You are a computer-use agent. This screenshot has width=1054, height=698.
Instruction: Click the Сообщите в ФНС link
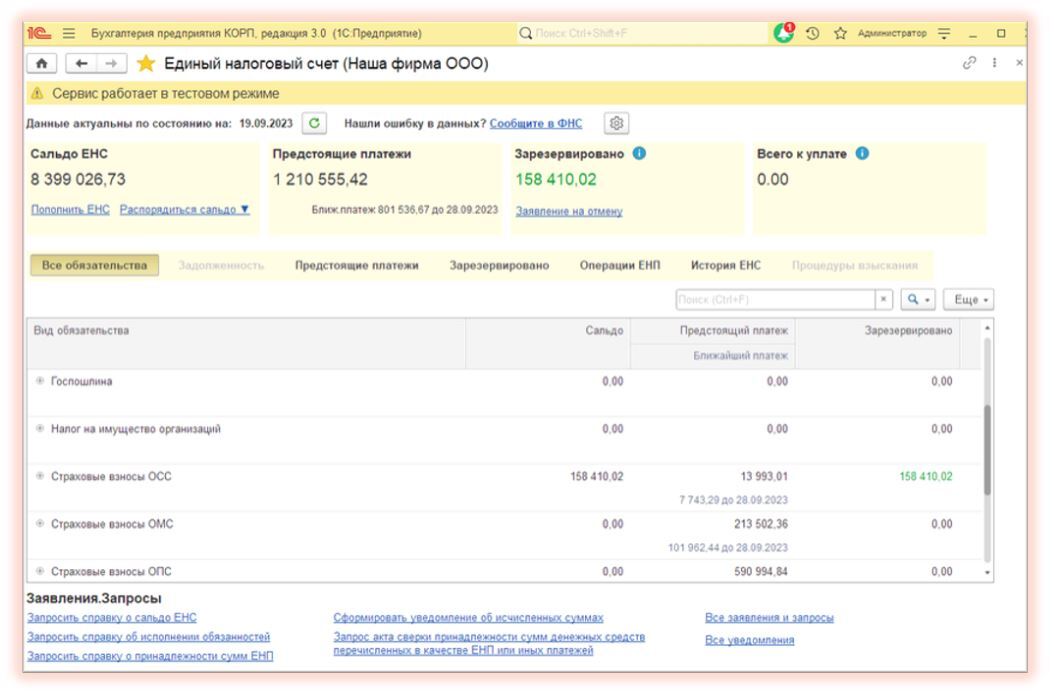[x=536, y=124]
